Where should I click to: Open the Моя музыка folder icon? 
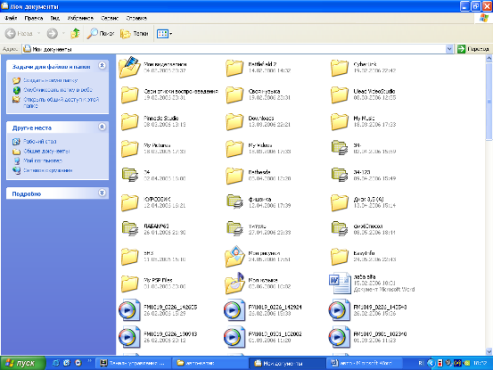(234, 283)
